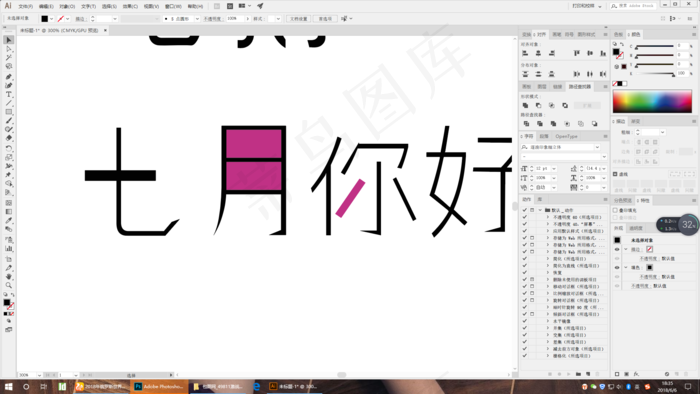Select the Rotate tool
The height and width of the screenshot is (394, 700).
coord(8,148)
